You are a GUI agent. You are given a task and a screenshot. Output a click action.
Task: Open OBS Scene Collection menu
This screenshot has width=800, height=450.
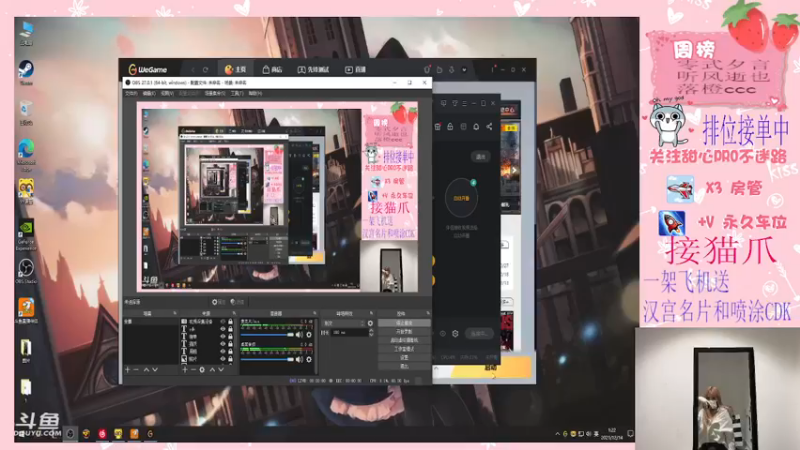[x=215, y=93]
